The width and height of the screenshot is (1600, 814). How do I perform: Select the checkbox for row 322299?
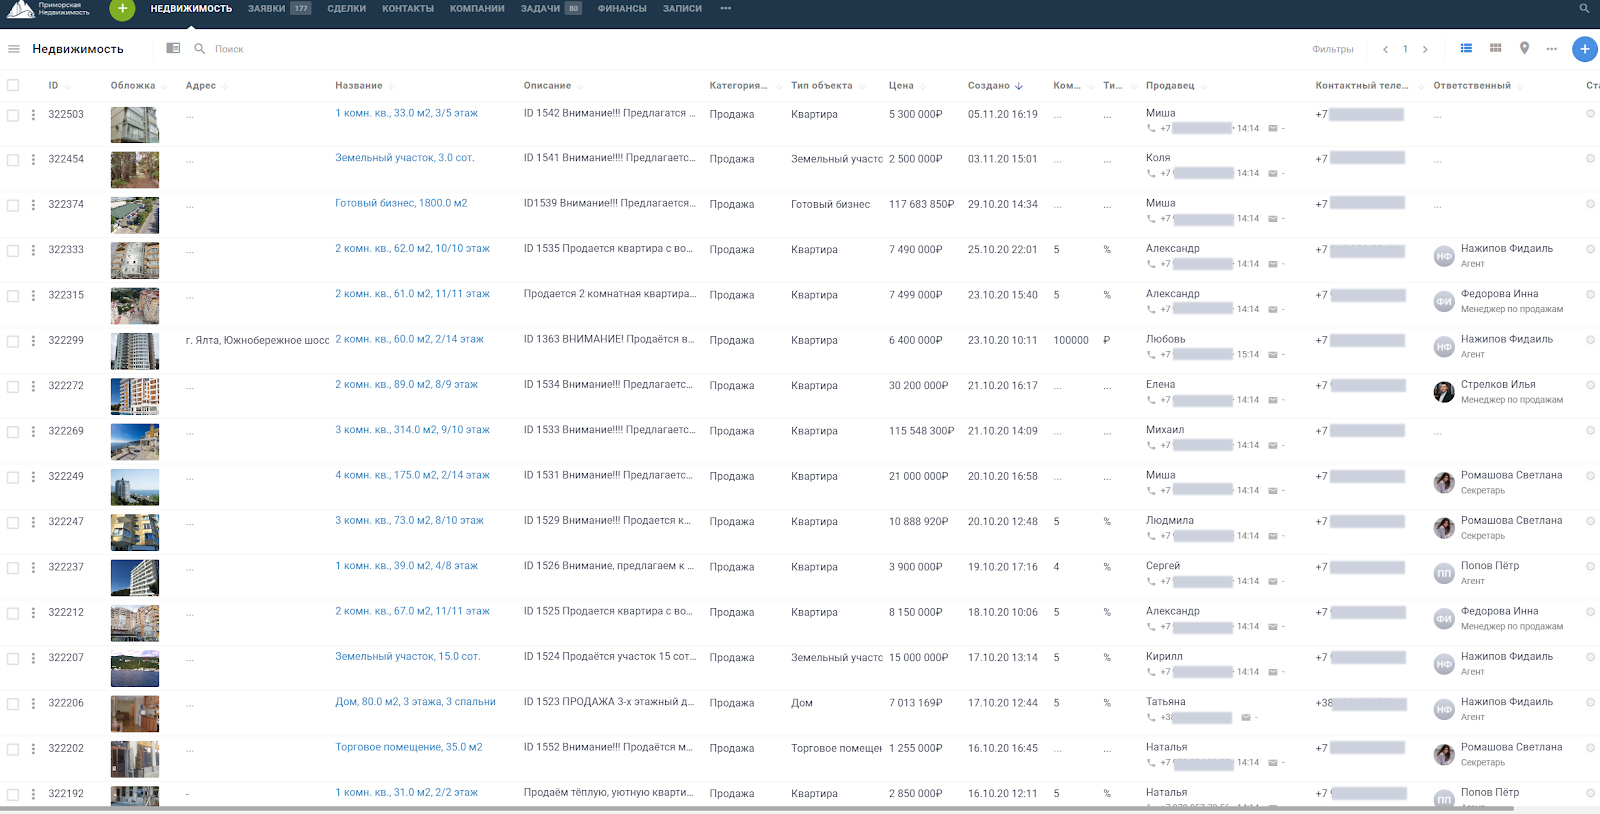(x=13, y=341)
